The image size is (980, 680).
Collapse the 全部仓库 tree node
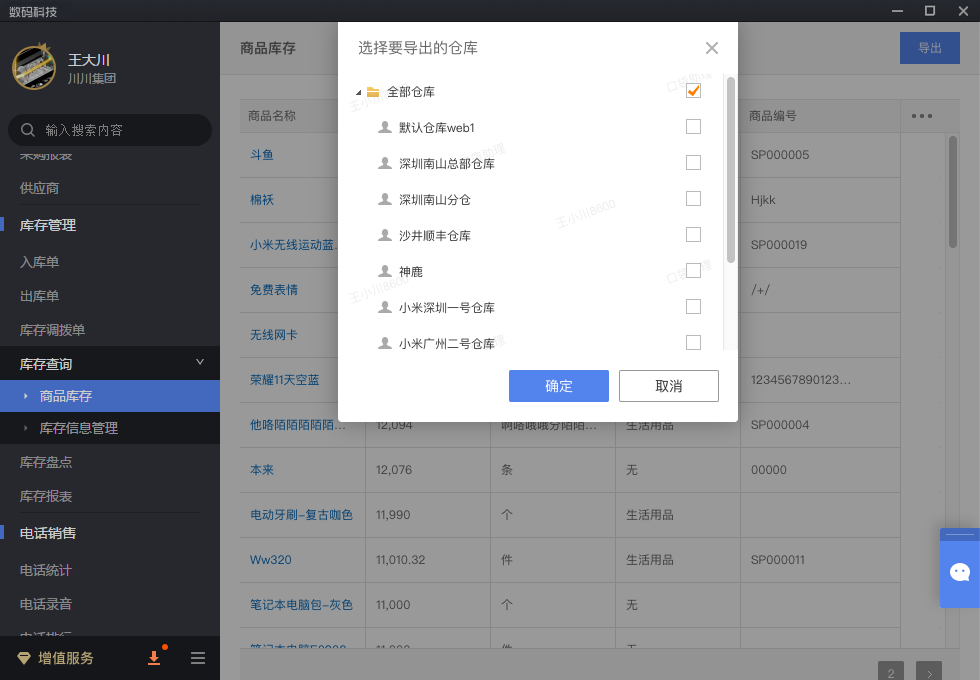click(x=358, y=92)
